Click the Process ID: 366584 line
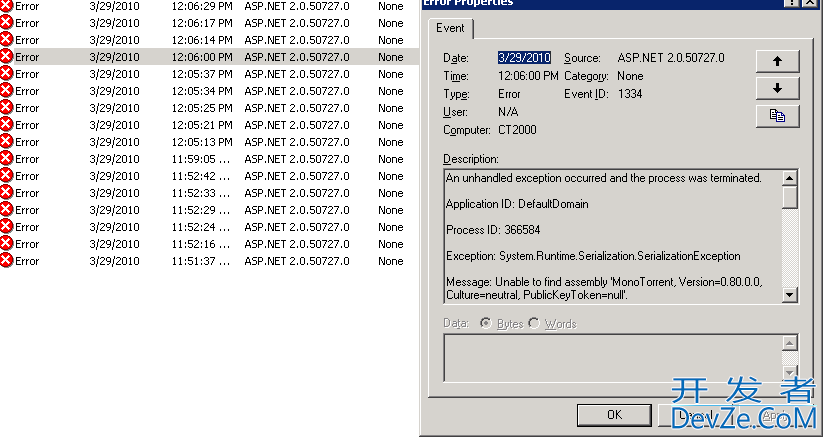Viewport: 827px width, 440px height. 493,230
